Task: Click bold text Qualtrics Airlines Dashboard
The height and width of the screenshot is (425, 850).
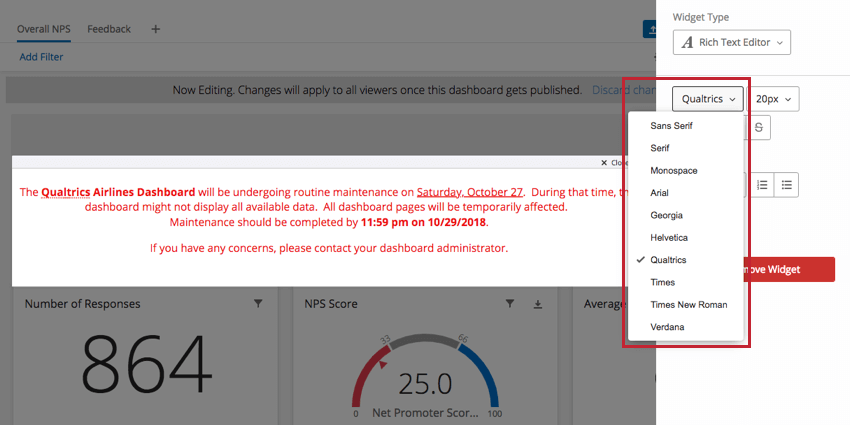Action: pyautogui.click(x=118, y=192)
